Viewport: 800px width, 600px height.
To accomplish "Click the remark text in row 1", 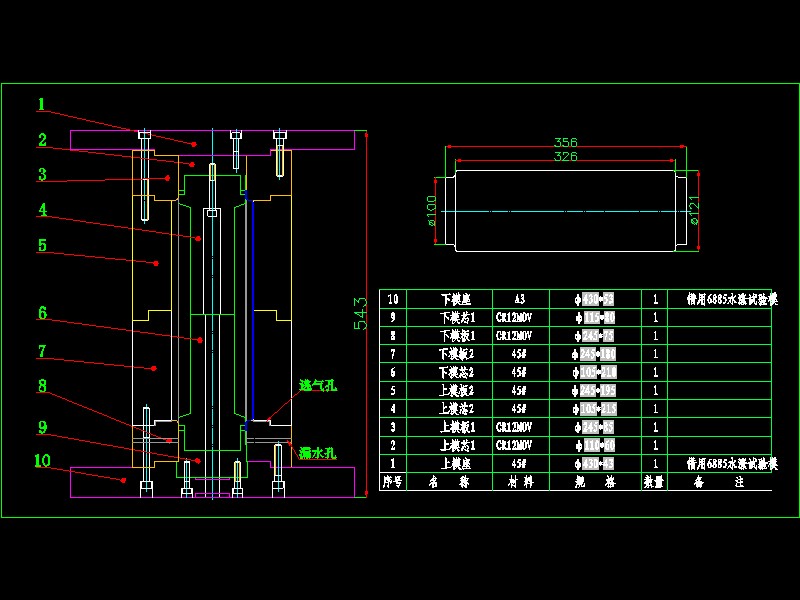I will tap(732, 463).
